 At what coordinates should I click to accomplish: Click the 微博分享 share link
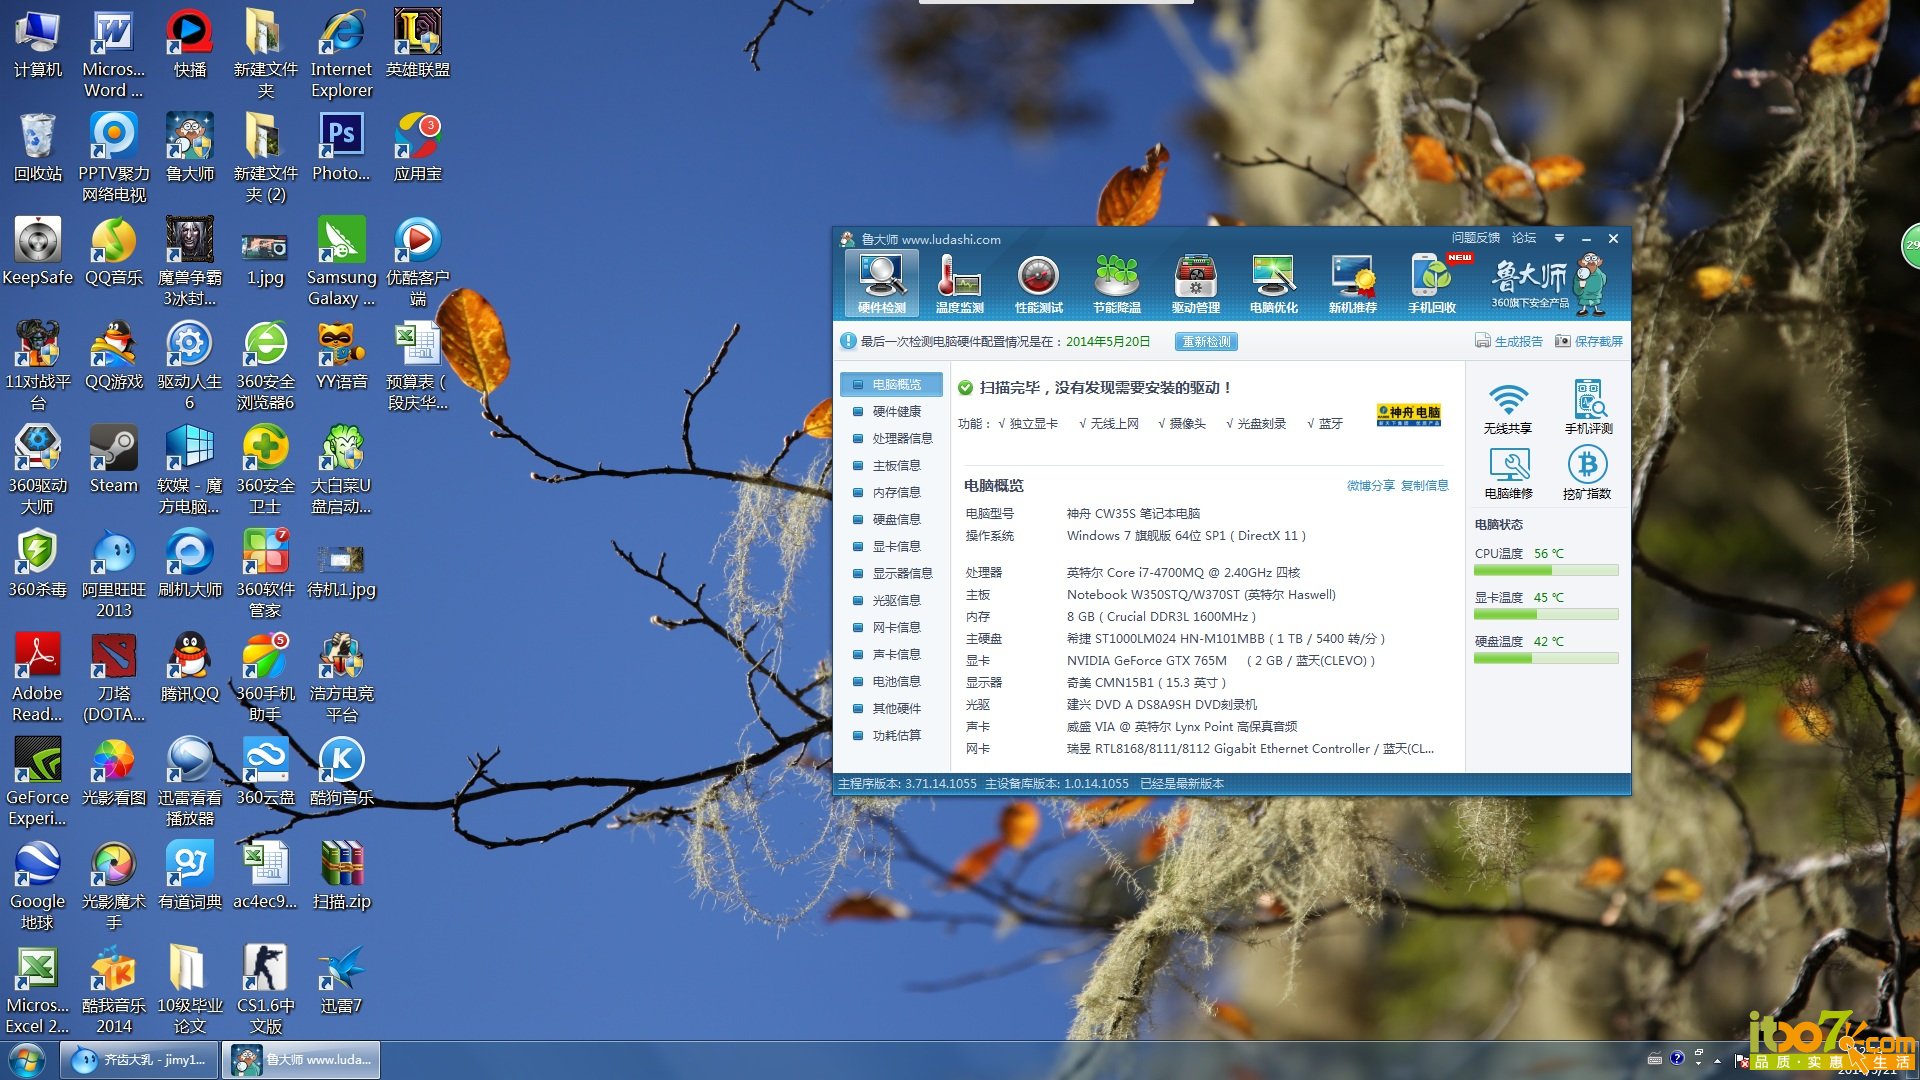coord(1370,486)
